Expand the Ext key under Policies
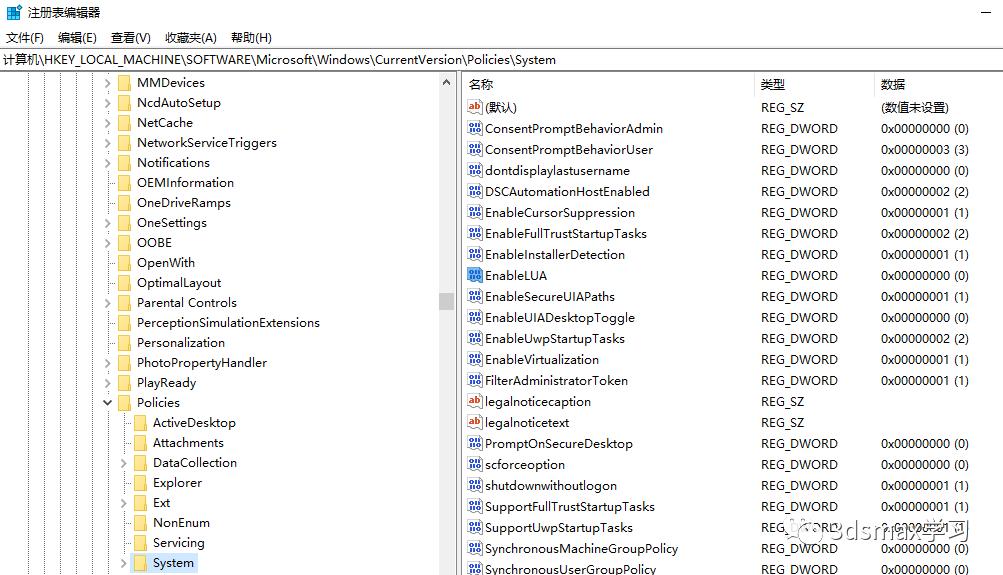Screen dimensions: 1003x575 click(123, 503)
